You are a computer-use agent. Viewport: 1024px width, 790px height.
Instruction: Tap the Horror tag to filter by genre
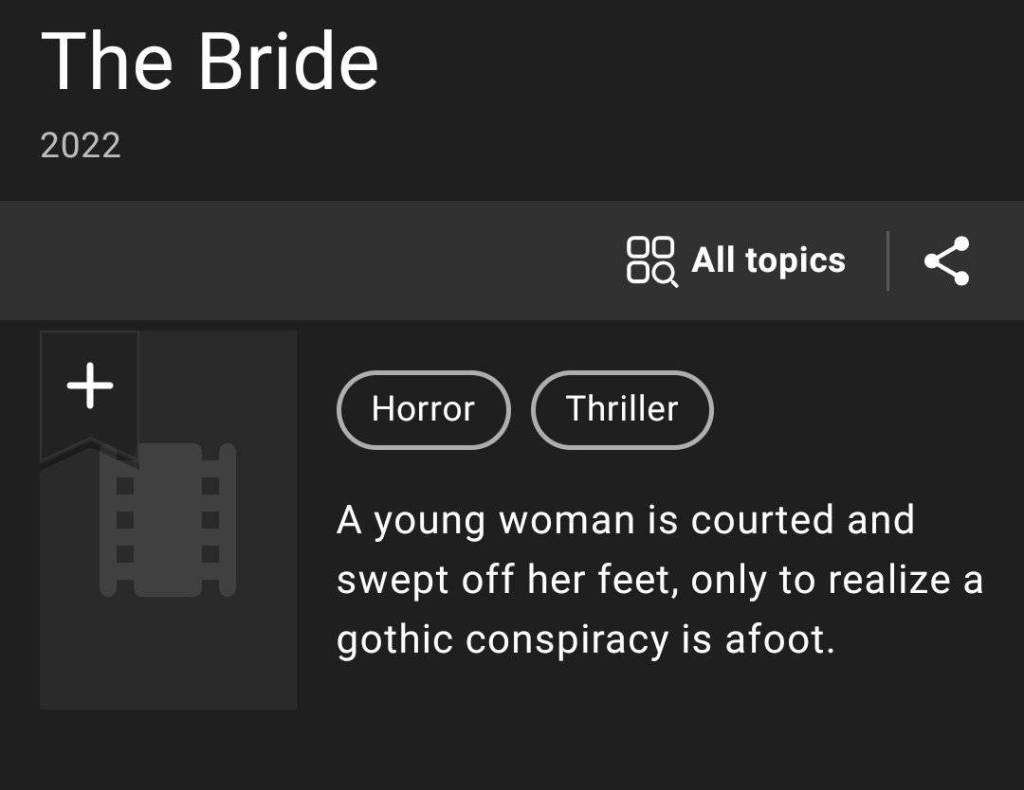click(x=423, y=409)
